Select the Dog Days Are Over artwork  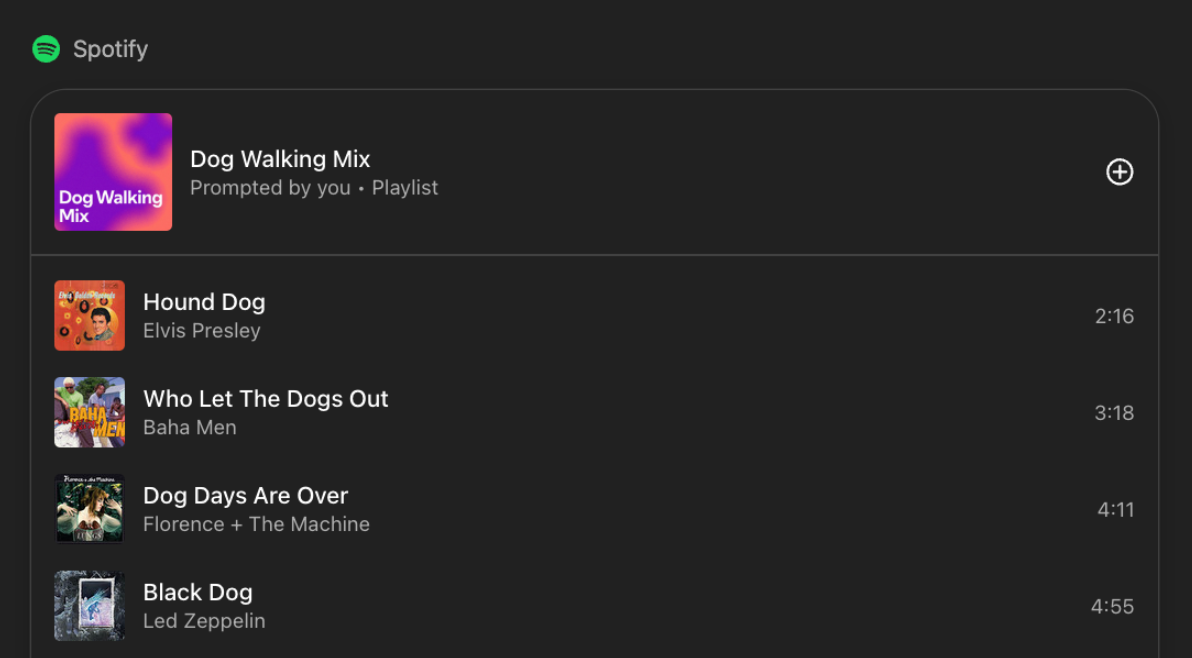click(90, 509)
